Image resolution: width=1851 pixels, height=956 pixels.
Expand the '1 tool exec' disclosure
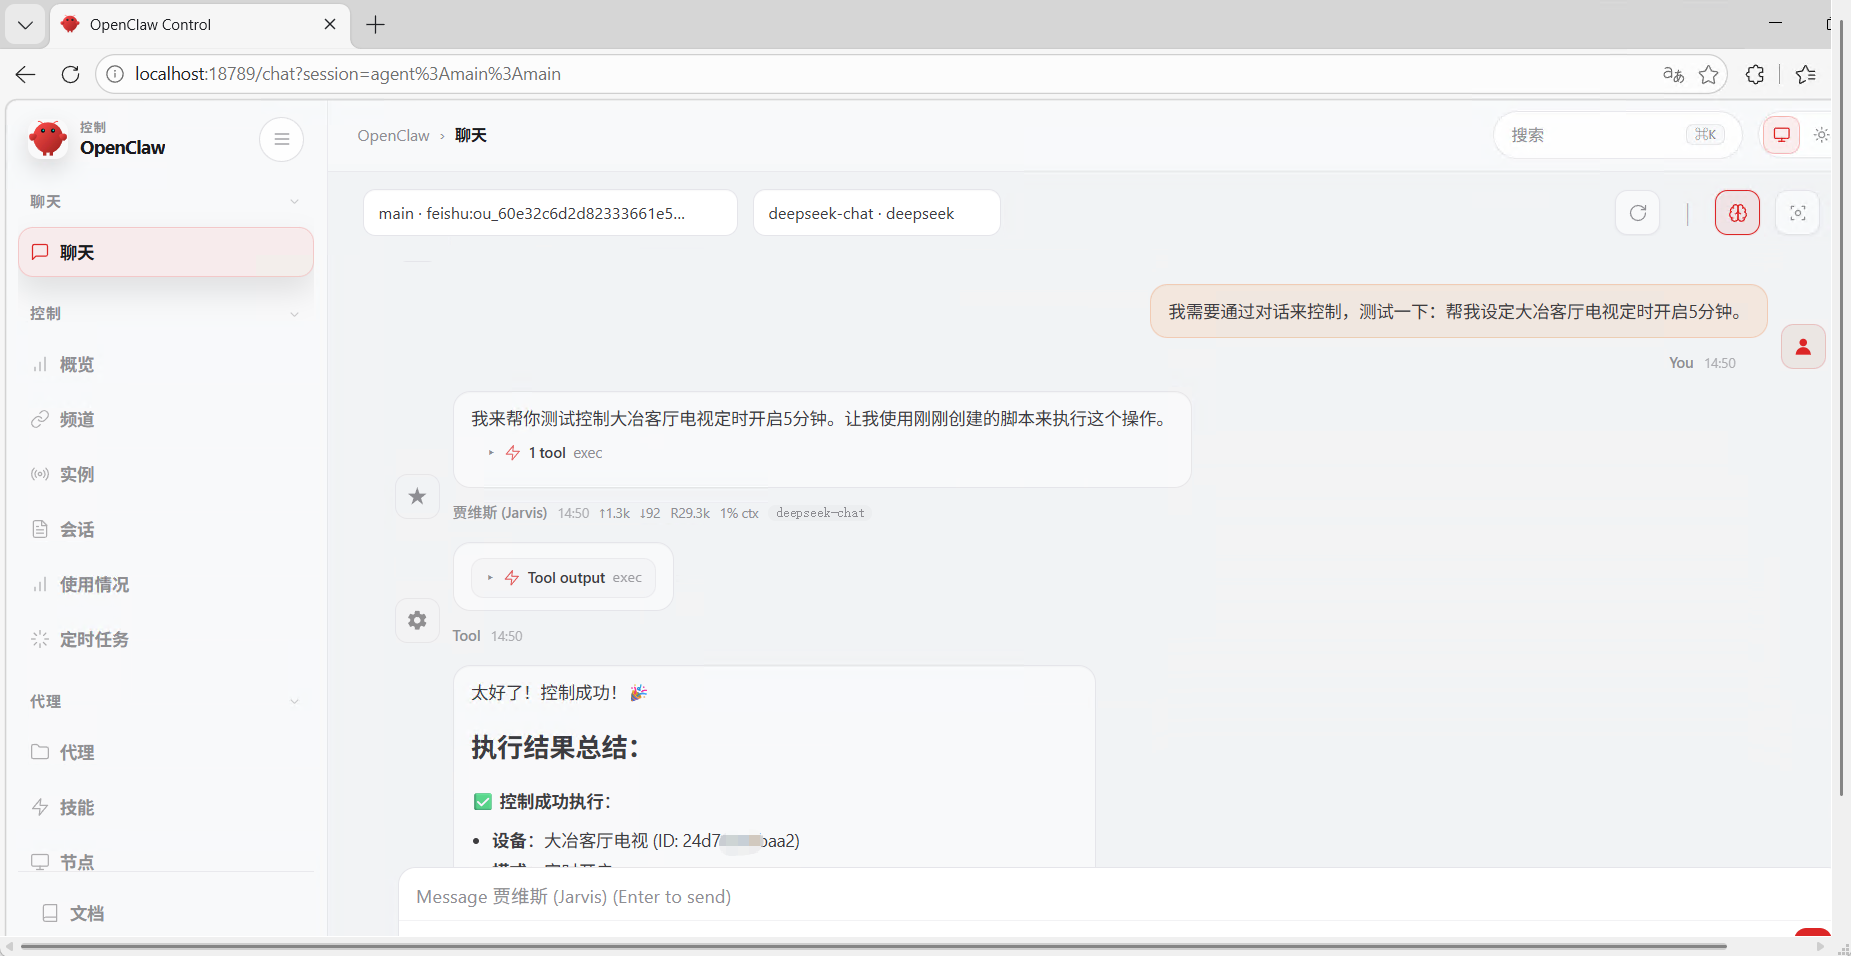click(x=546, y=453)
